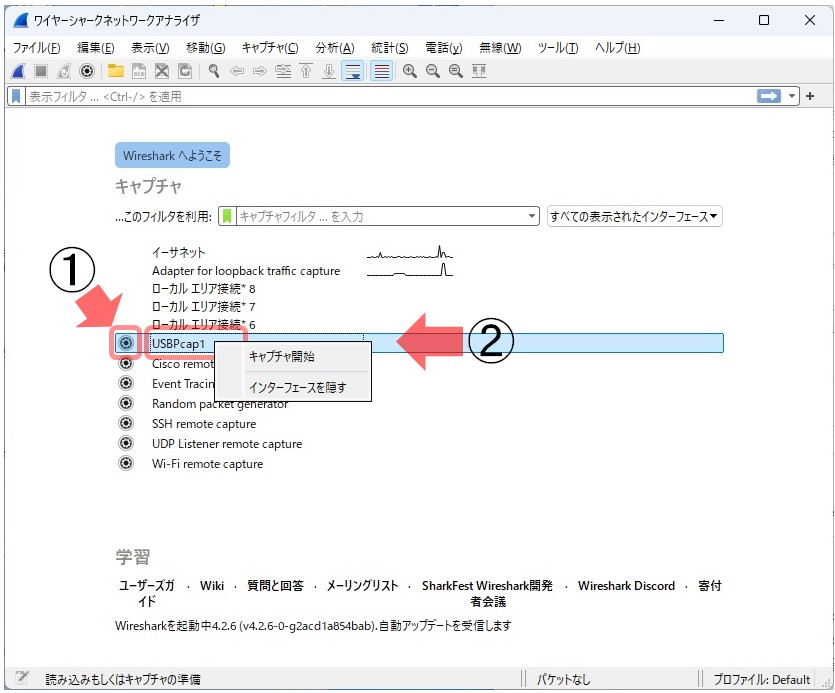
Task: Click the shark fin start capture icon
Action: 18,71
